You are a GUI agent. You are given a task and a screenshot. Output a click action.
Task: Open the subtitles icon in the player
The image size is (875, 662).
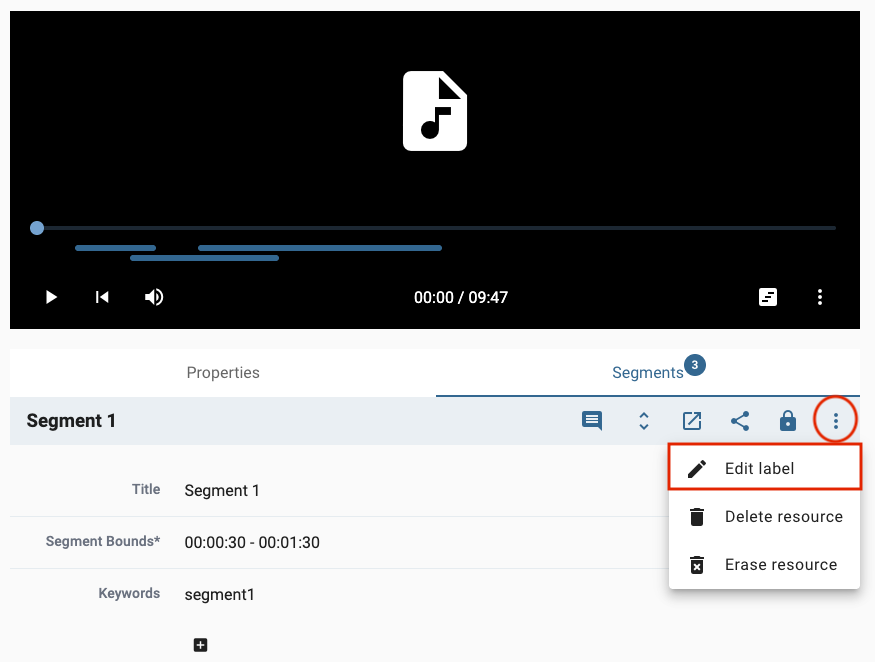(x=768, y=297)
